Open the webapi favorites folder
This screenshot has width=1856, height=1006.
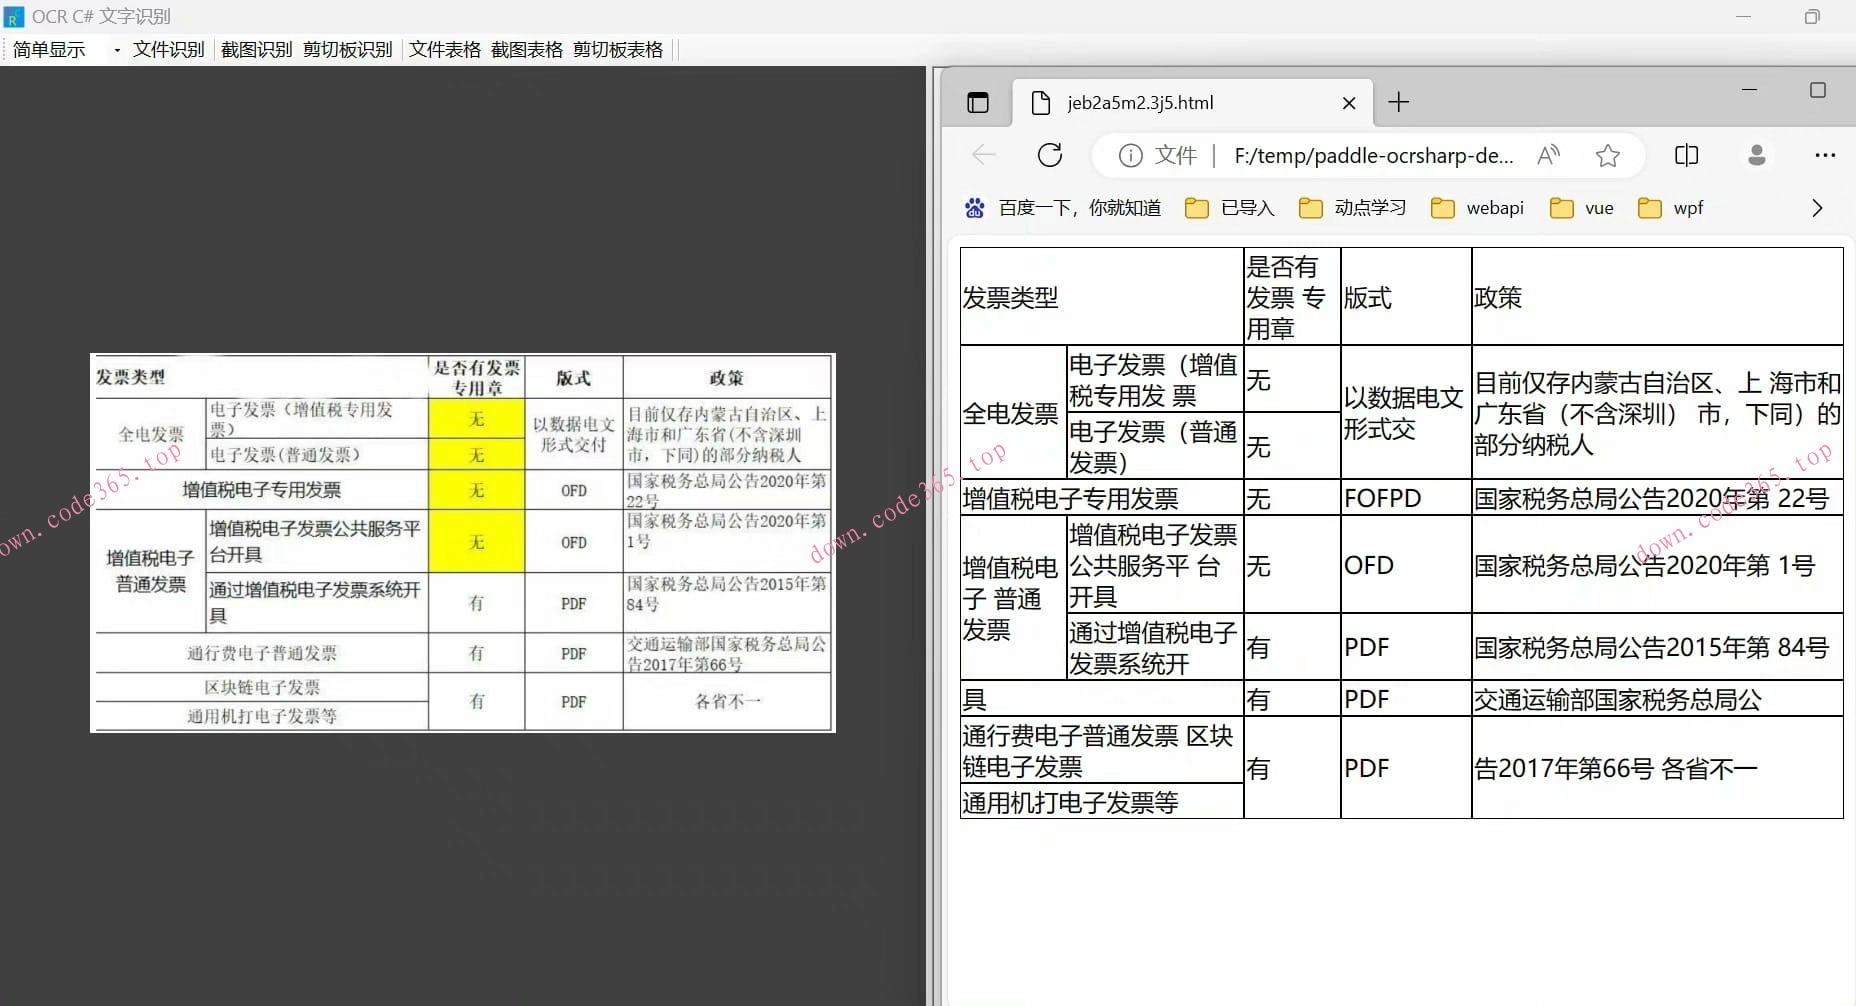click(1477, 207)
